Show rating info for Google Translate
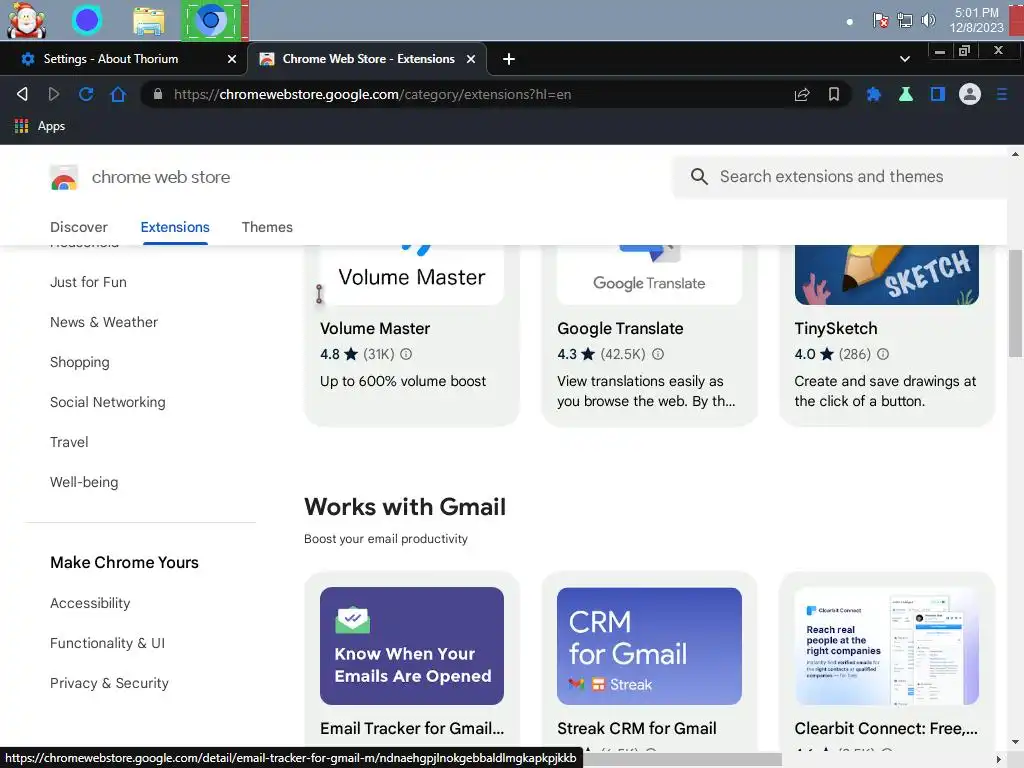The height and width of the screenshot is (768, 1024). pos(658,354)
